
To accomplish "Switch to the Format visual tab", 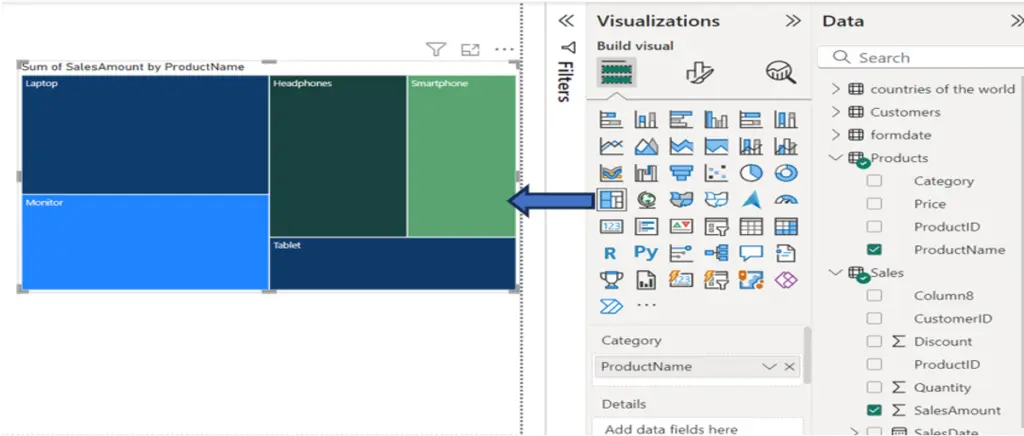I will [x=700, y=72].
